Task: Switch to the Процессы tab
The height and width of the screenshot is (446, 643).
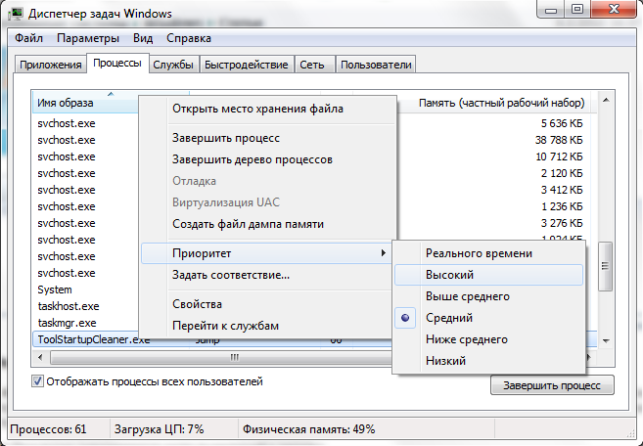Action: click(117, 63)
